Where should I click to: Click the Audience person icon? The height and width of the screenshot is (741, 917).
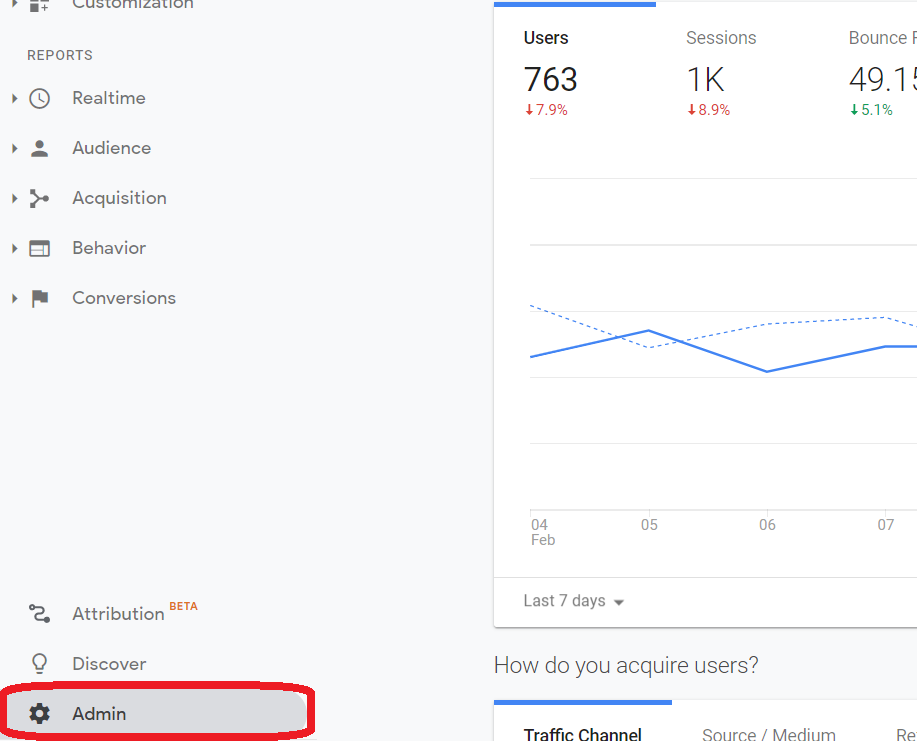tap(40, 149)
